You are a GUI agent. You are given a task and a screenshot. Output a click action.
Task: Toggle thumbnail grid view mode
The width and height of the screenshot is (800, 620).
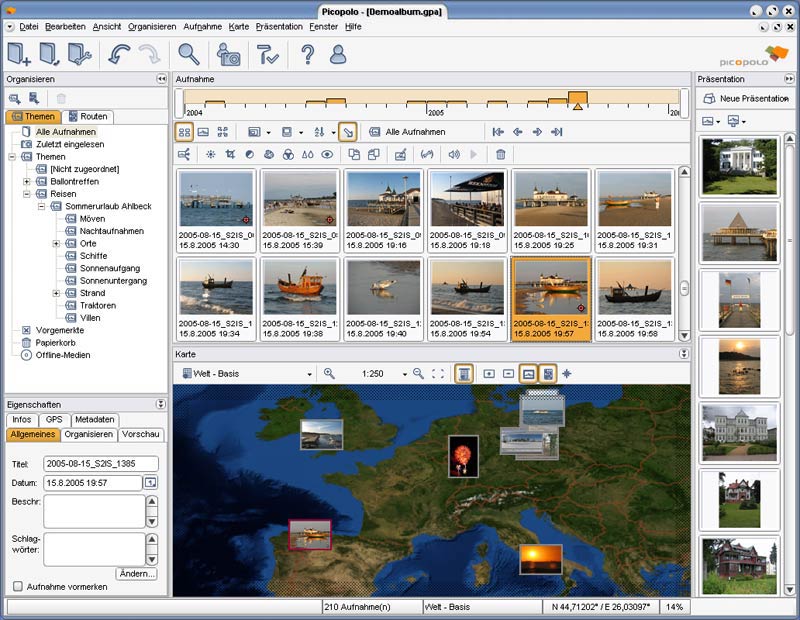pyautogui.click(x=185, y=132)
